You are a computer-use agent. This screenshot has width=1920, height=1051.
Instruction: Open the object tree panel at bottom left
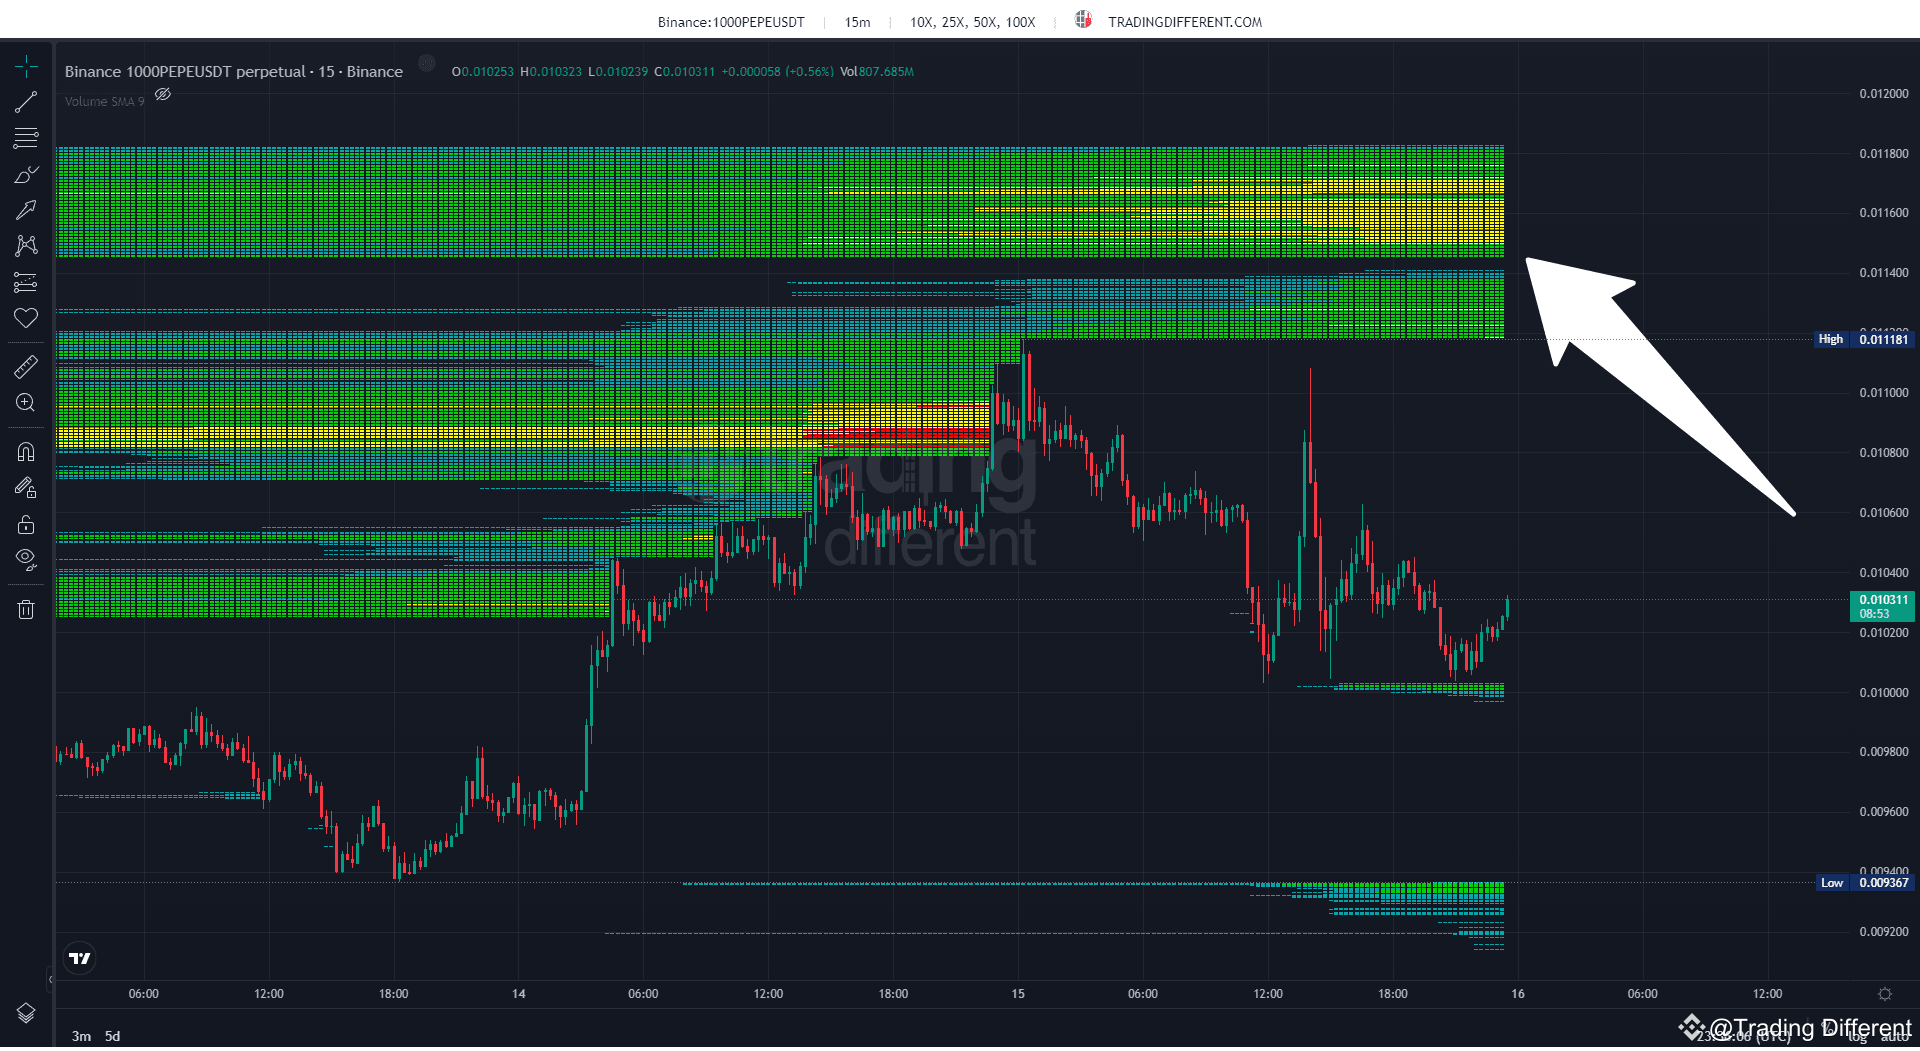(26, 1012)
